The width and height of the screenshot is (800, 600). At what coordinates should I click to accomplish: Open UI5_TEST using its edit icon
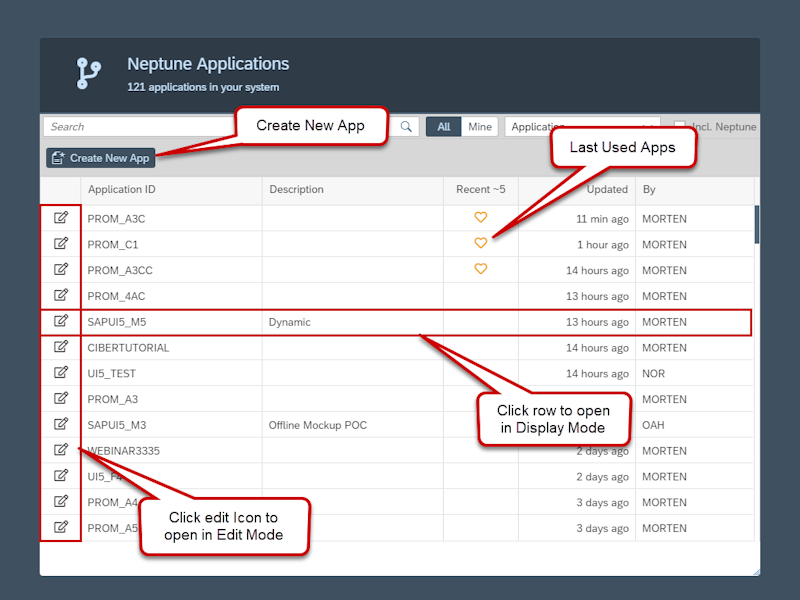[62, 373]
